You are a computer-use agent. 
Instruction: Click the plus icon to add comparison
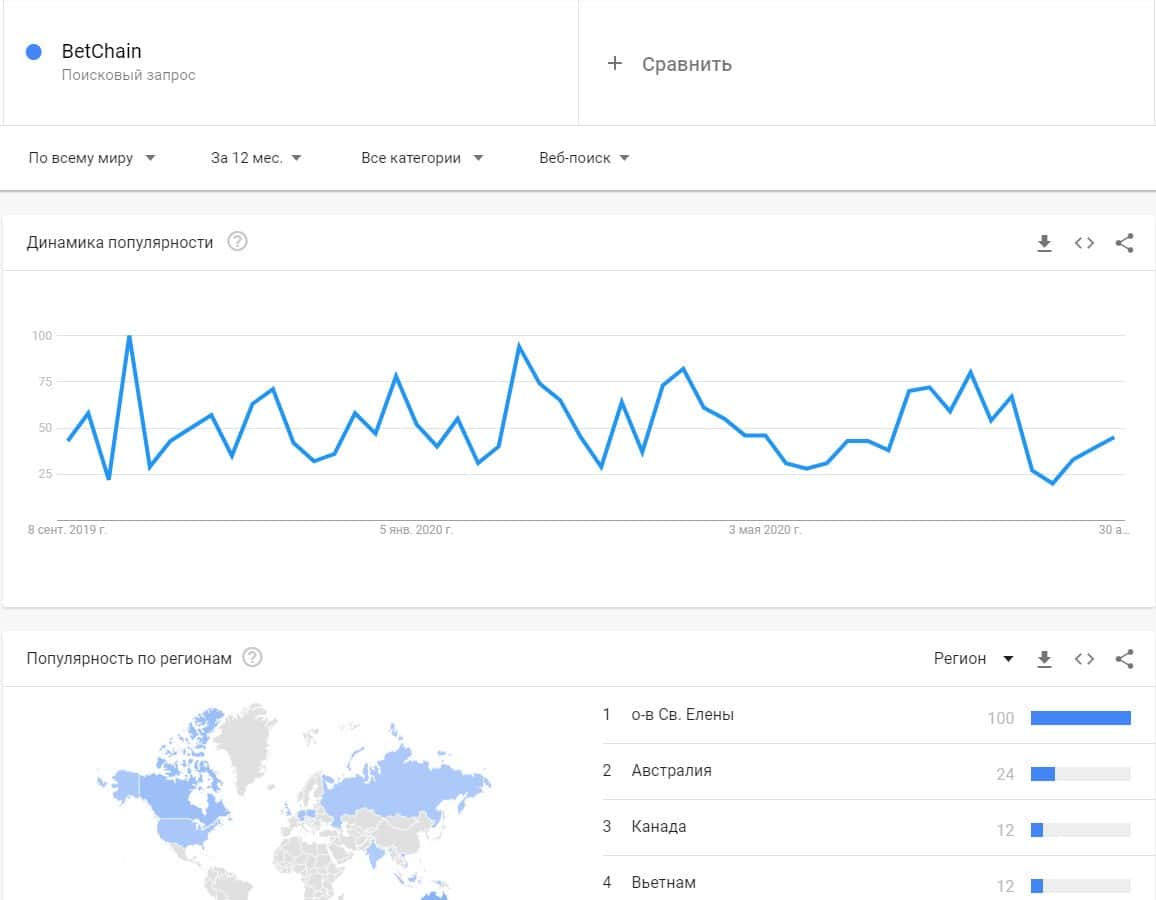[x=615, y=64]
